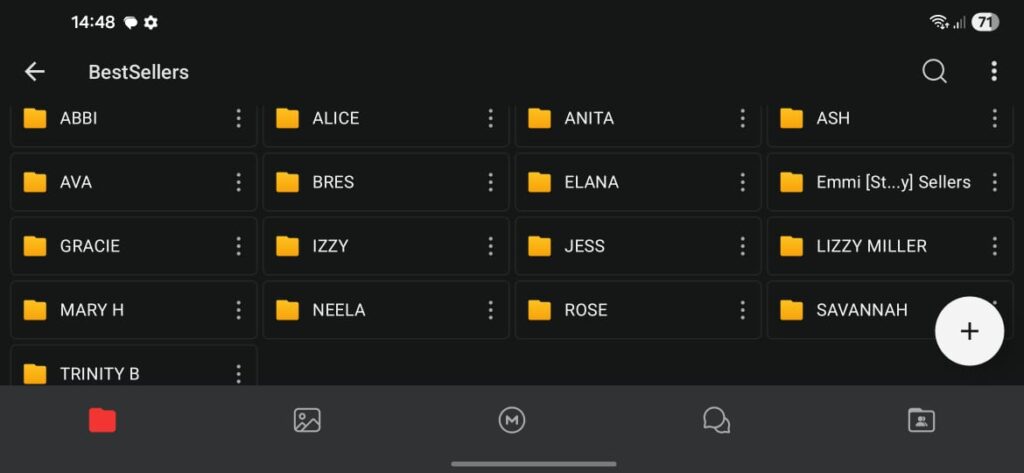Open options for the ABBI folder
1024x473 pixels.
[238, 118]
